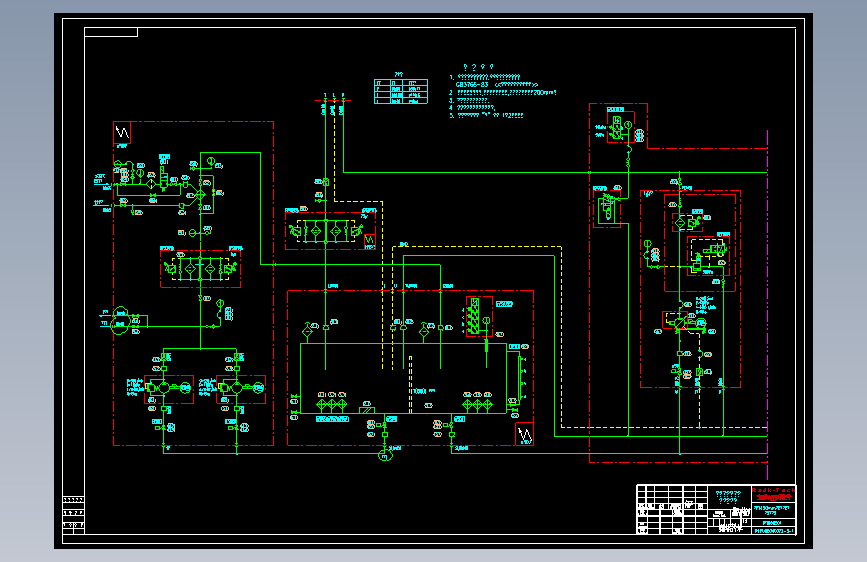Screen dimensions: 867x562
Task: Click the red Radk-Tech title block text
Action: pyautogui.click(x=773, y=490)
